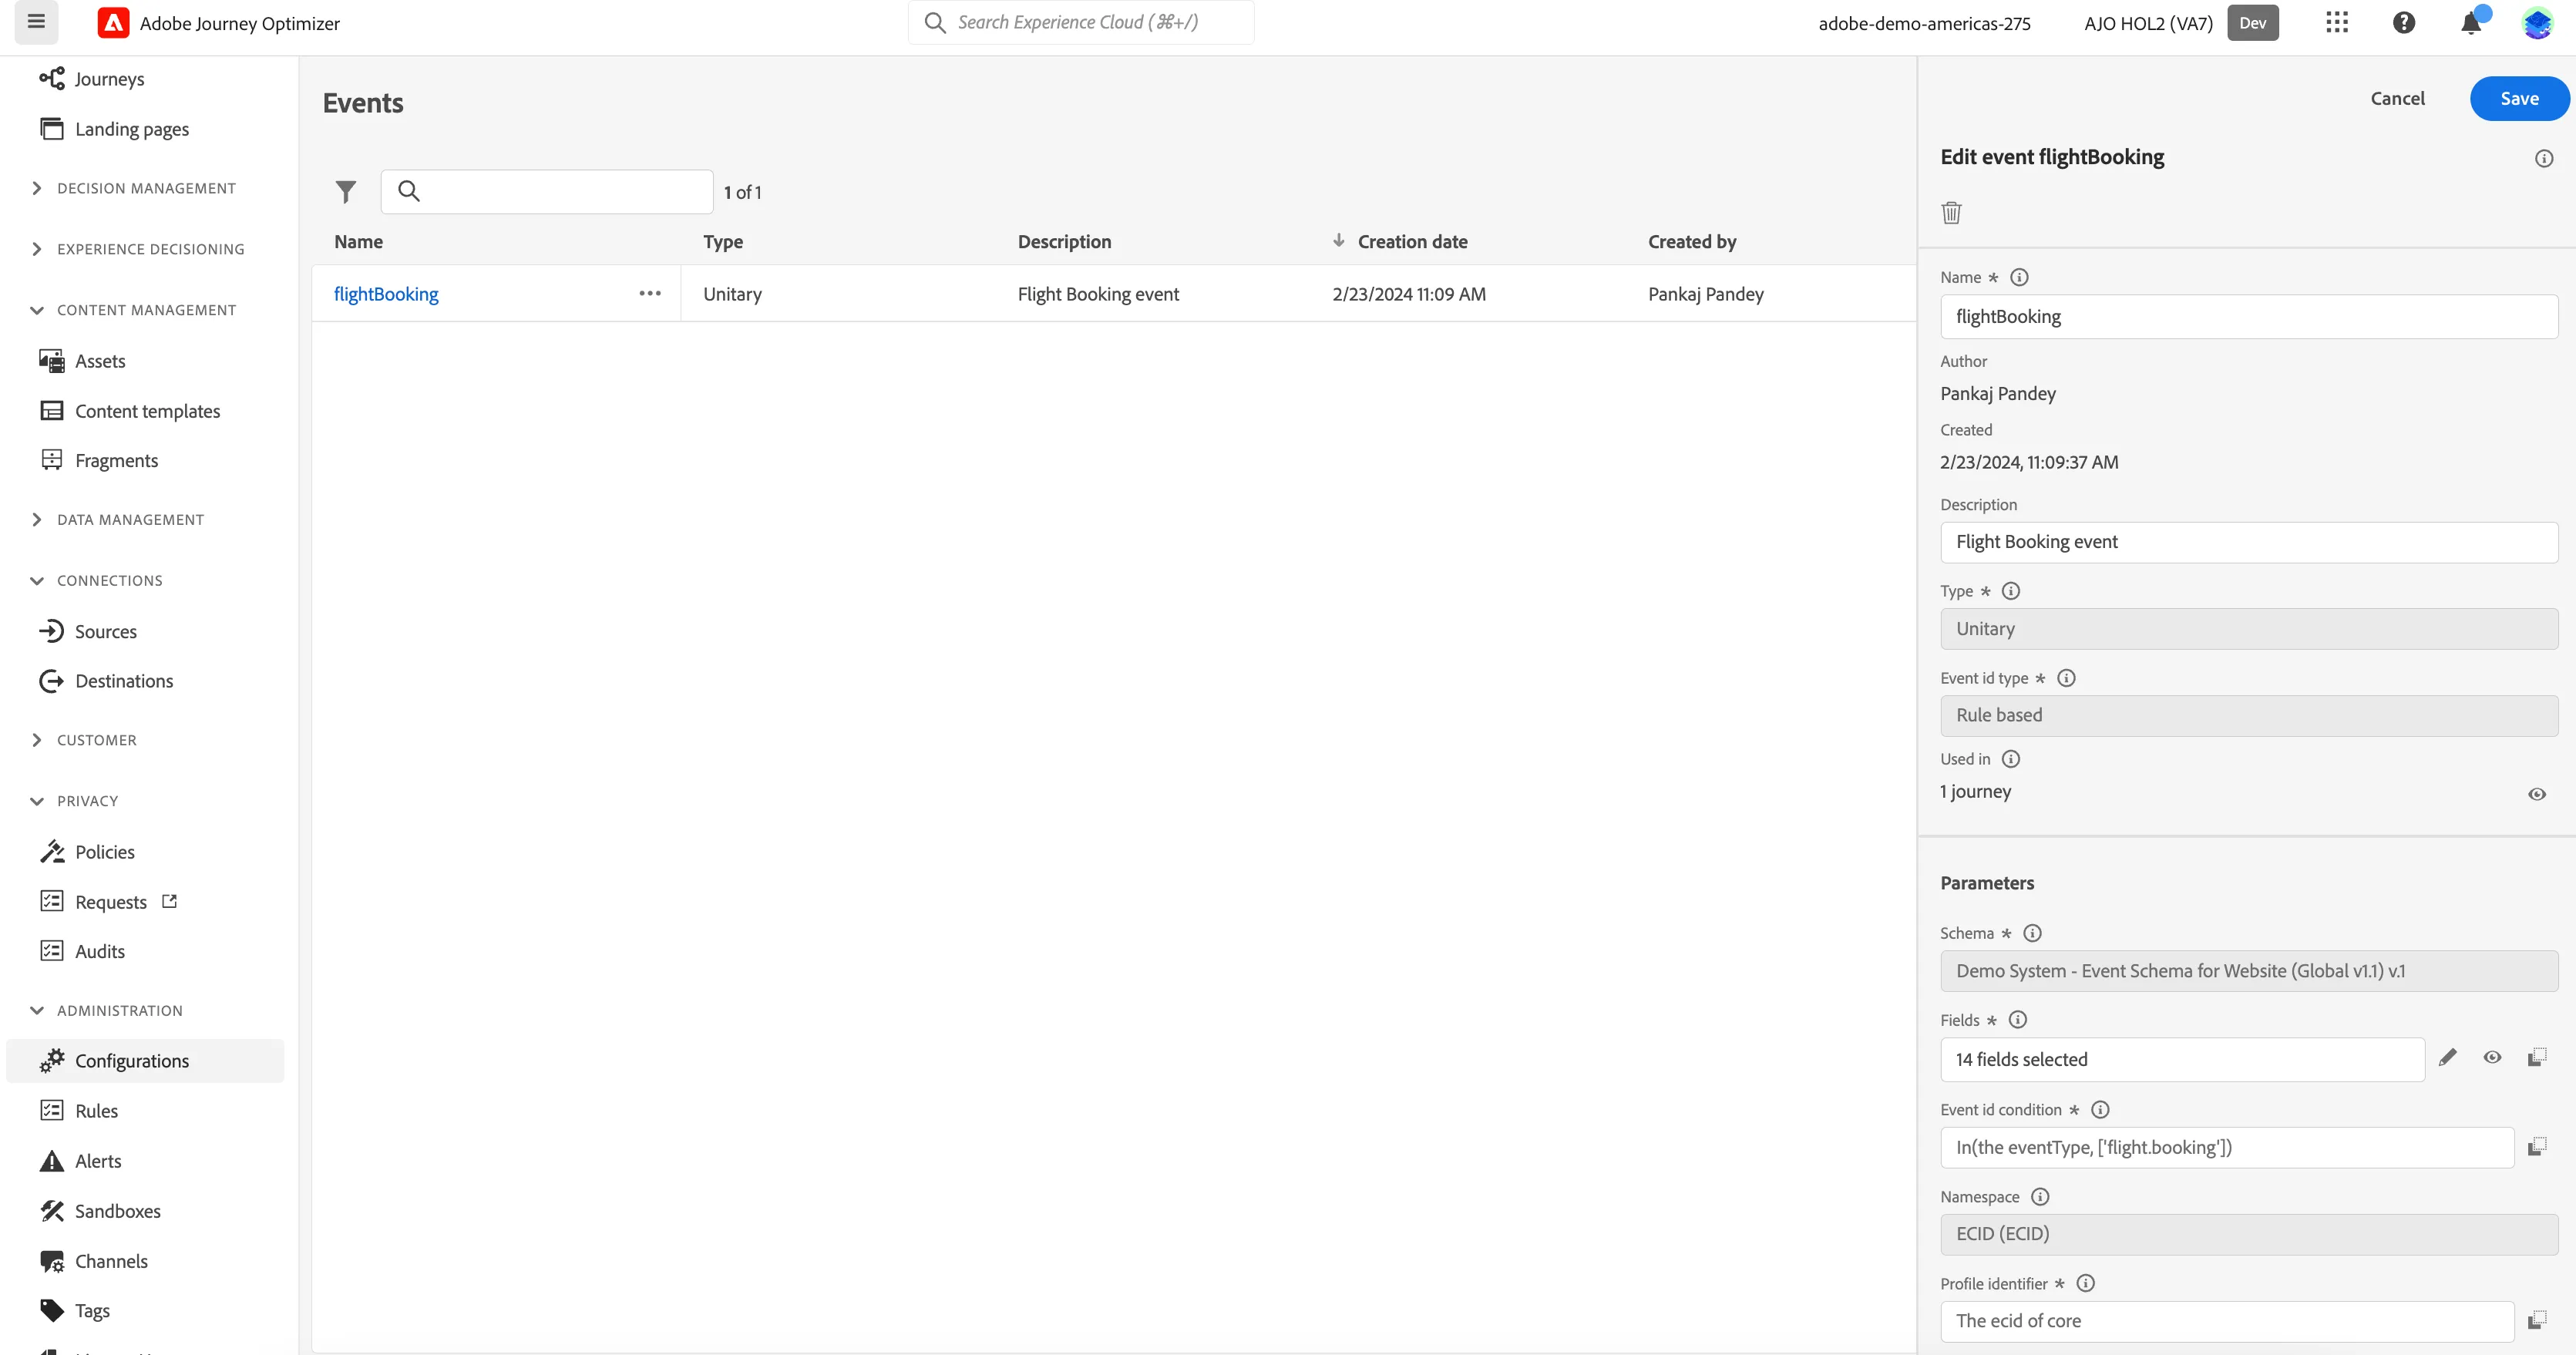Open the app switcher grid
Screen dimensions: 2576x1355
coord(2336,23)
